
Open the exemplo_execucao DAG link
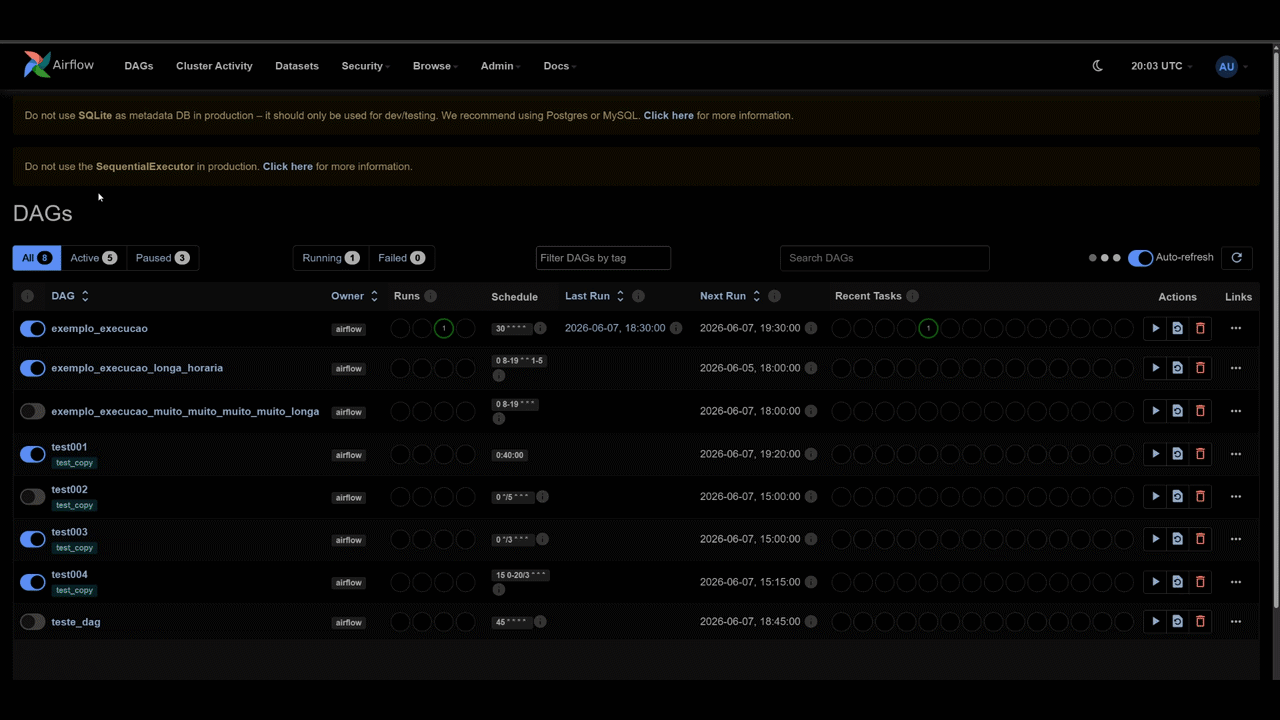[x=100, y=328]
